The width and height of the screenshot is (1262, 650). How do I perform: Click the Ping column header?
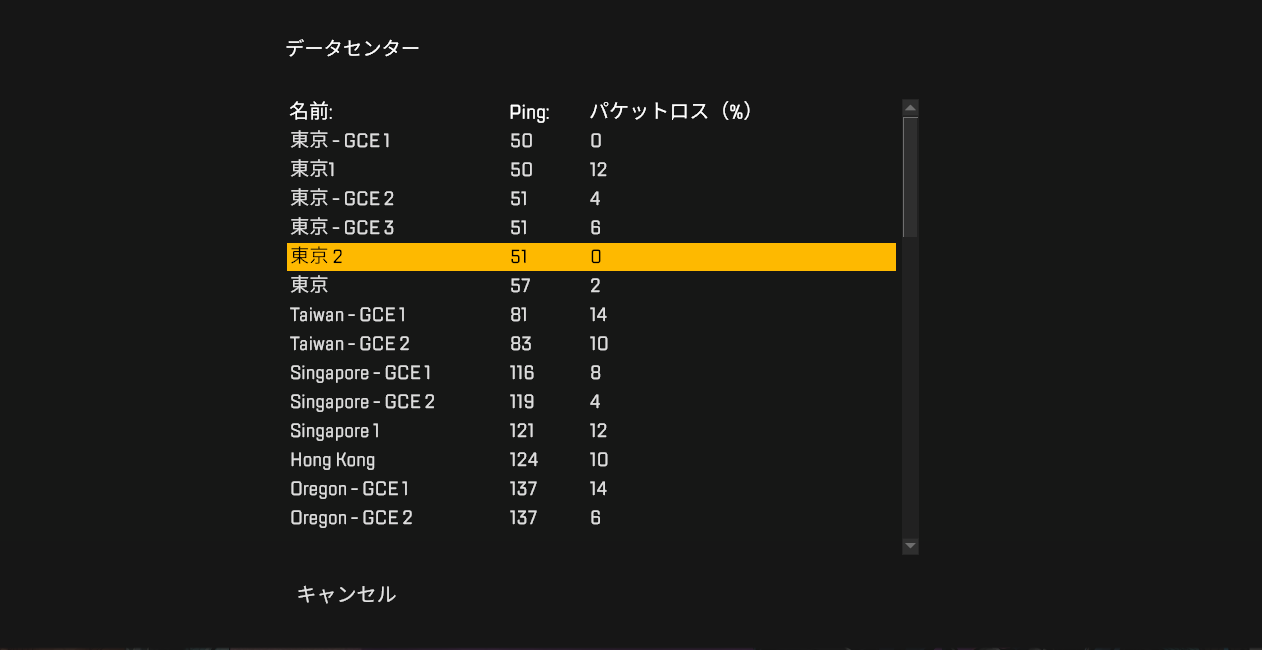coord(528,112)
